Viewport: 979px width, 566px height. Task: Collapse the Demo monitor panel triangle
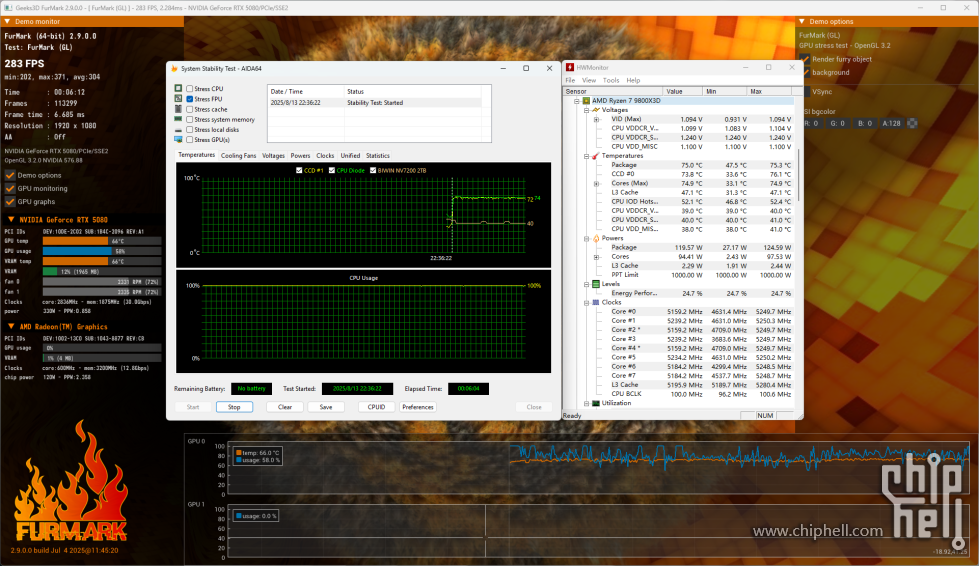(x=7, y=21)
